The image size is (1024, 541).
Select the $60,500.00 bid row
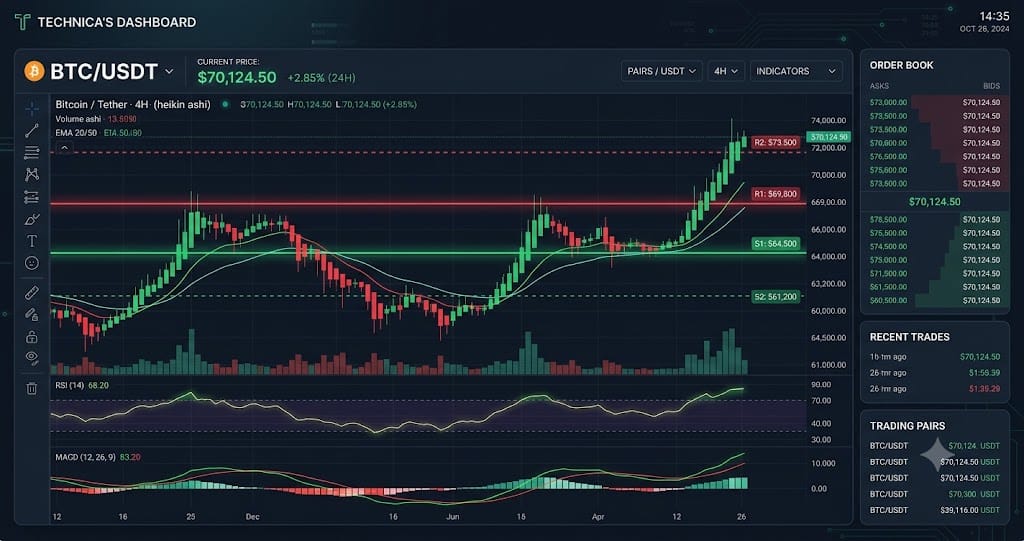[x=935, y=301]
